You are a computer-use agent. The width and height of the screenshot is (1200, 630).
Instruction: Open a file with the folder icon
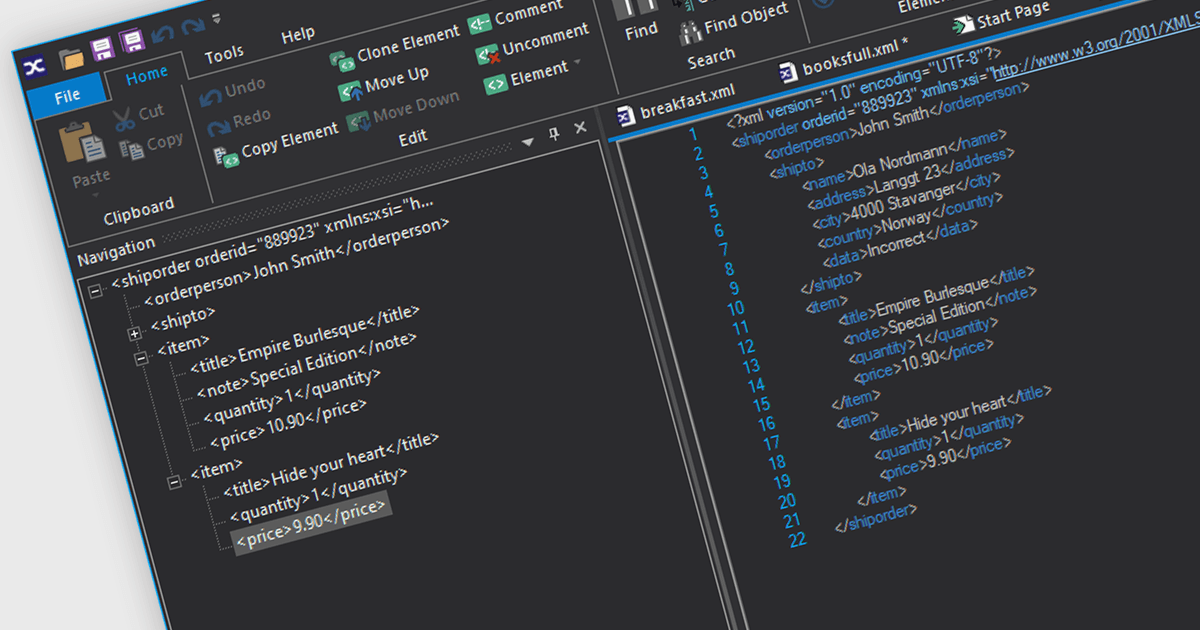[x=71, y=58]
